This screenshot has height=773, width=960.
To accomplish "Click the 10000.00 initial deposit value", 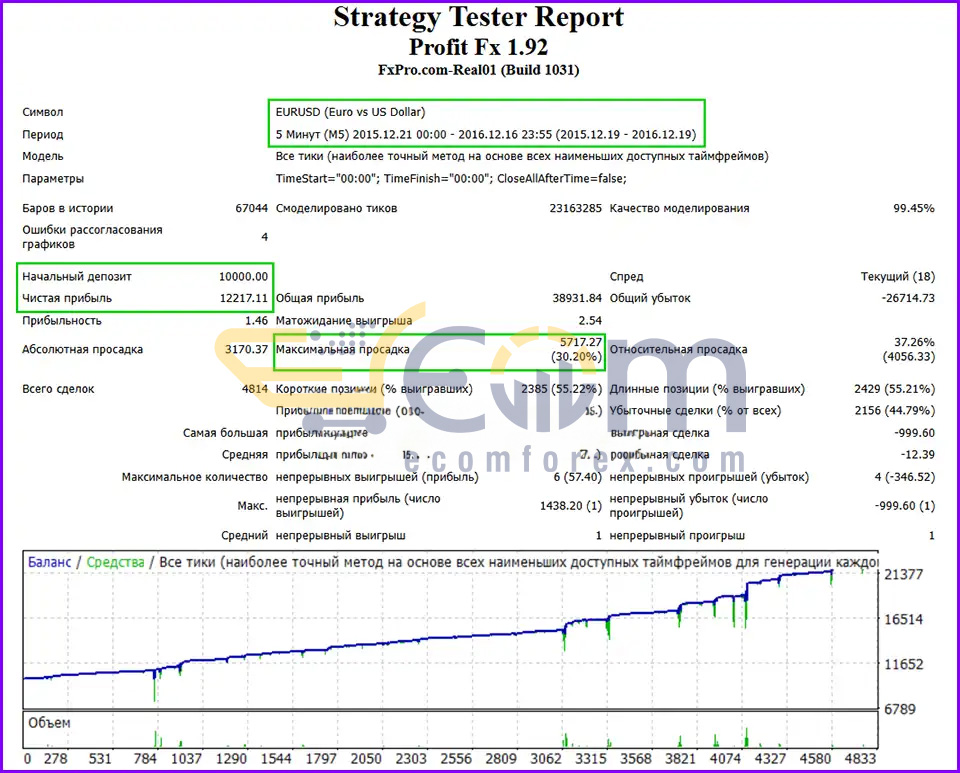I will click(243, 276).
